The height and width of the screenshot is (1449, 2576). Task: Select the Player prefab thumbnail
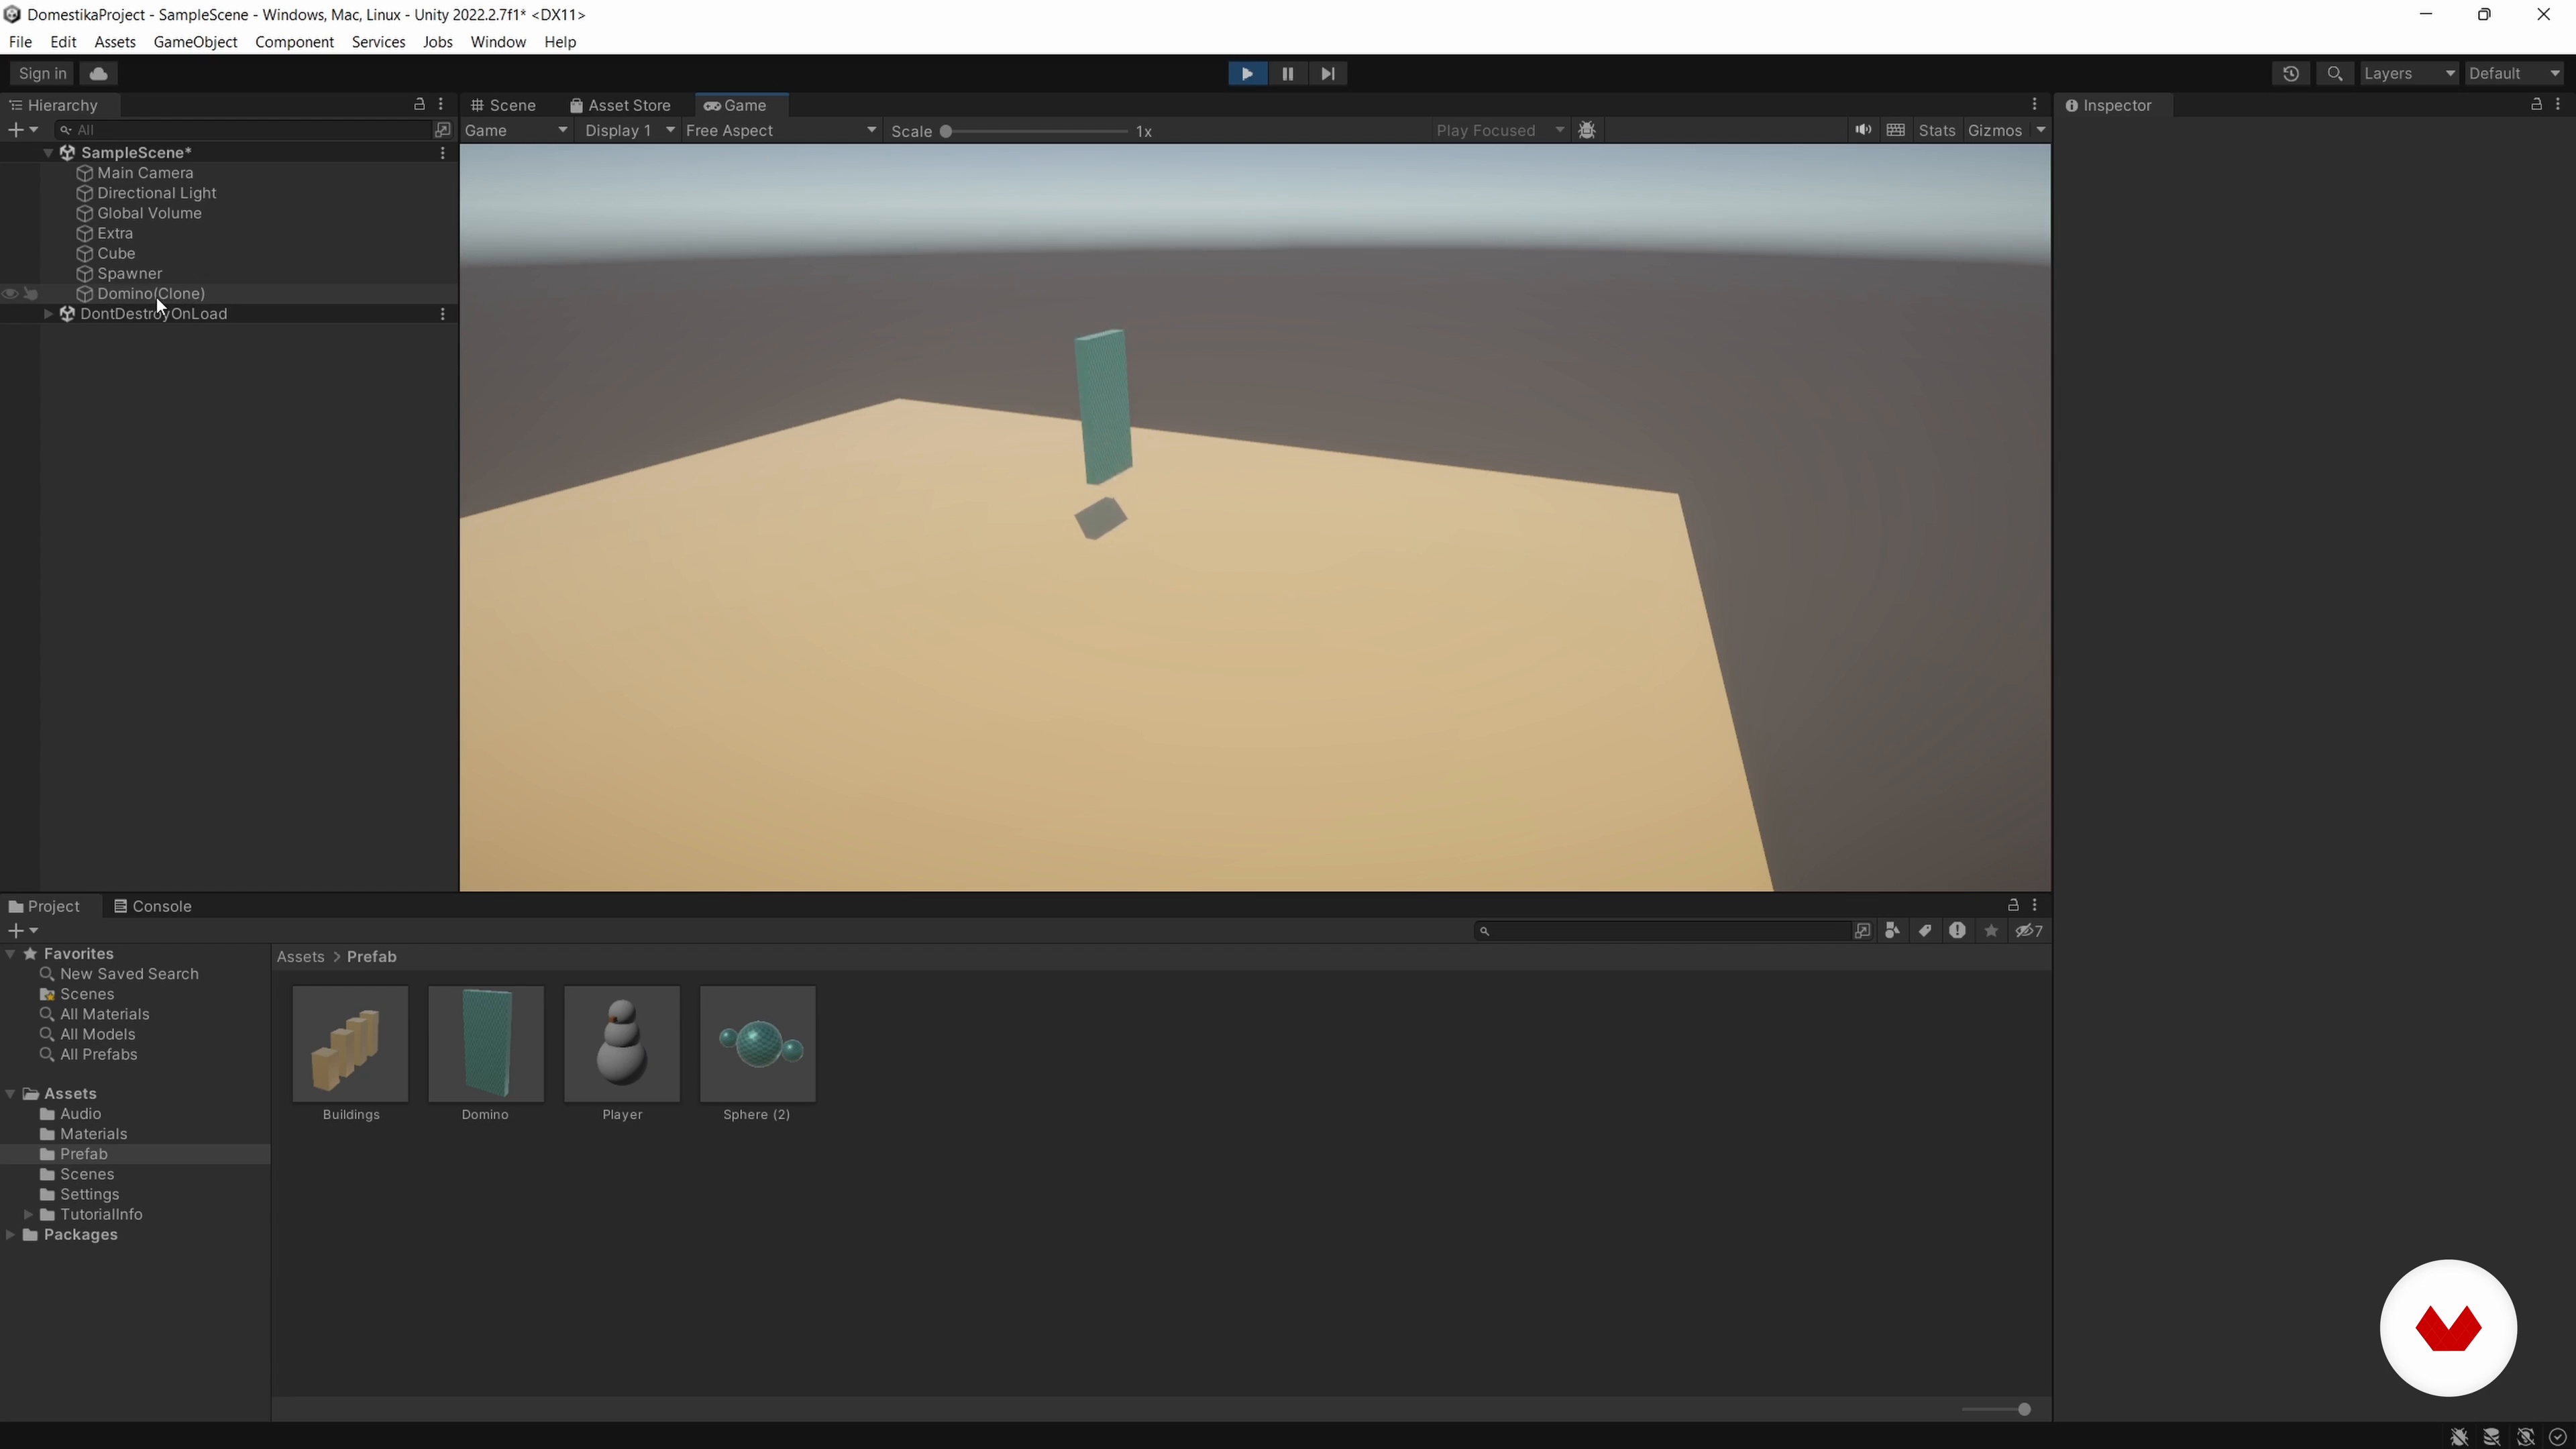(x=622, y=1044)
